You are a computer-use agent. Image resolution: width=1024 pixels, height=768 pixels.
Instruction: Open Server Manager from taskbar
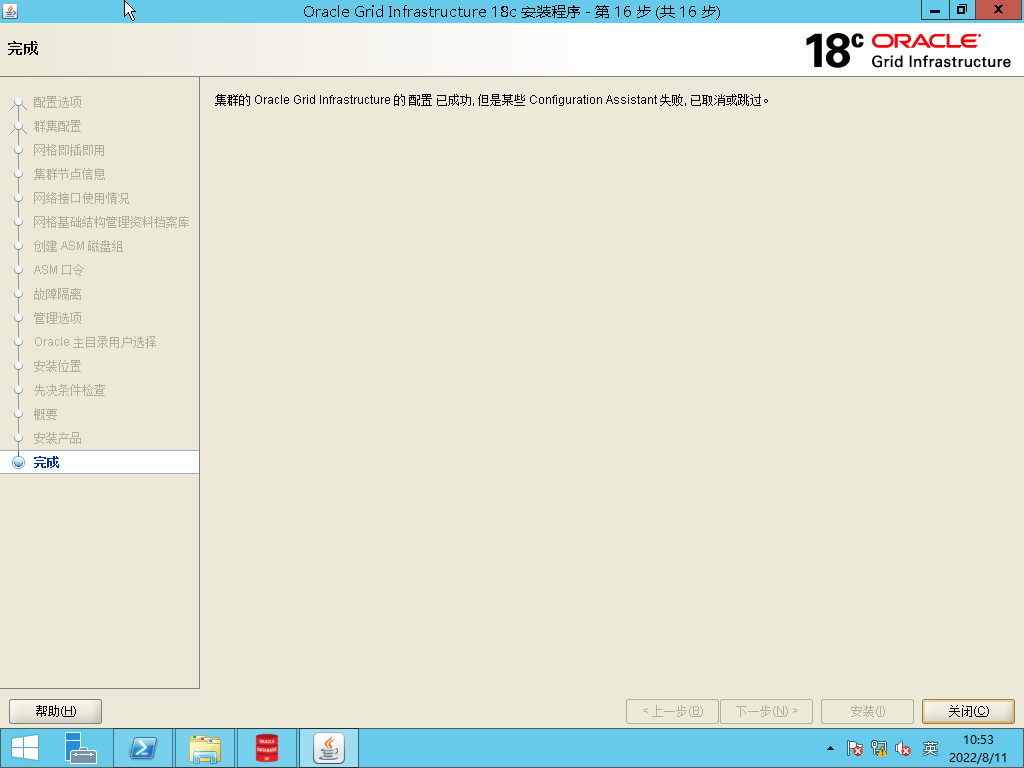pos(80,748)
